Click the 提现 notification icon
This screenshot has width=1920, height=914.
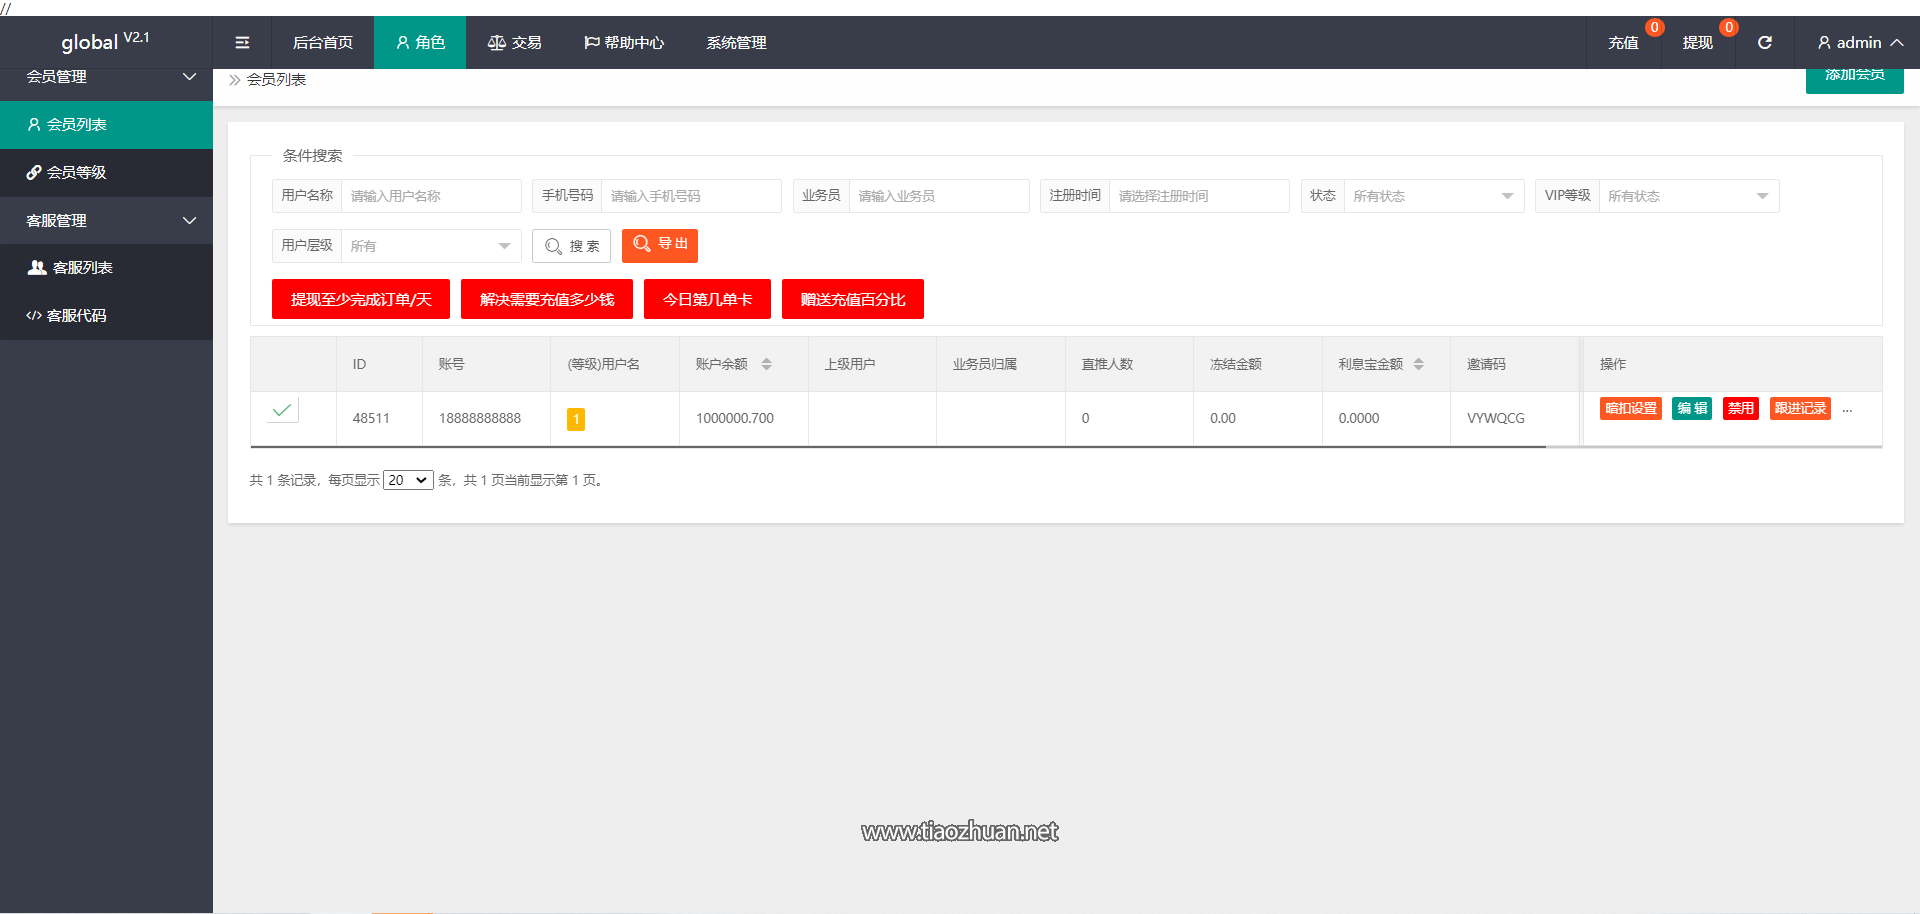(x=1729, y=28)
